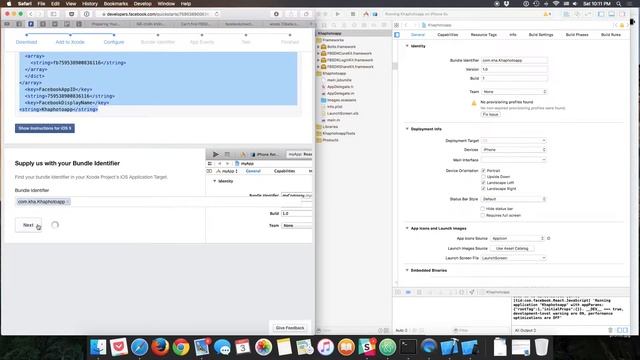
Task: Toggle Landscape Right orientation checkbox
Action: tap(483, 189)
